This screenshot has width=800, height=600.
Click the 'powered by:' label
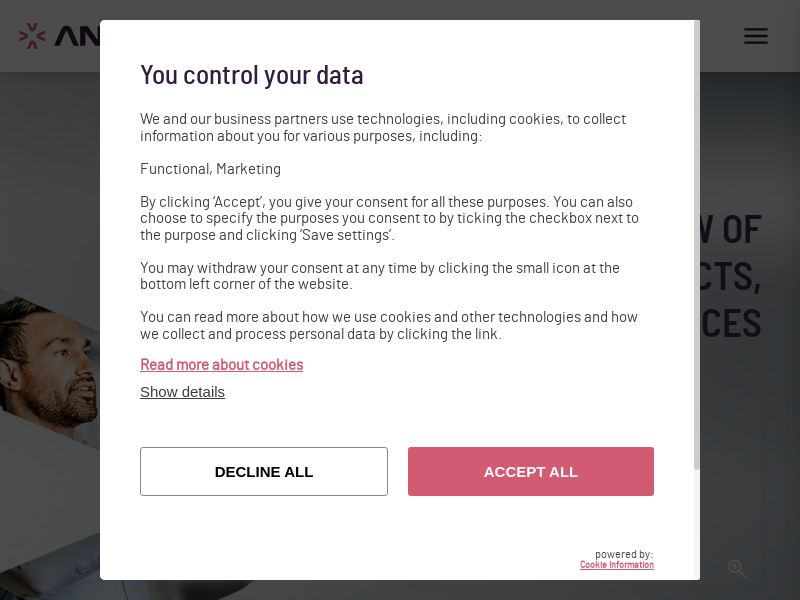[624, 554]
